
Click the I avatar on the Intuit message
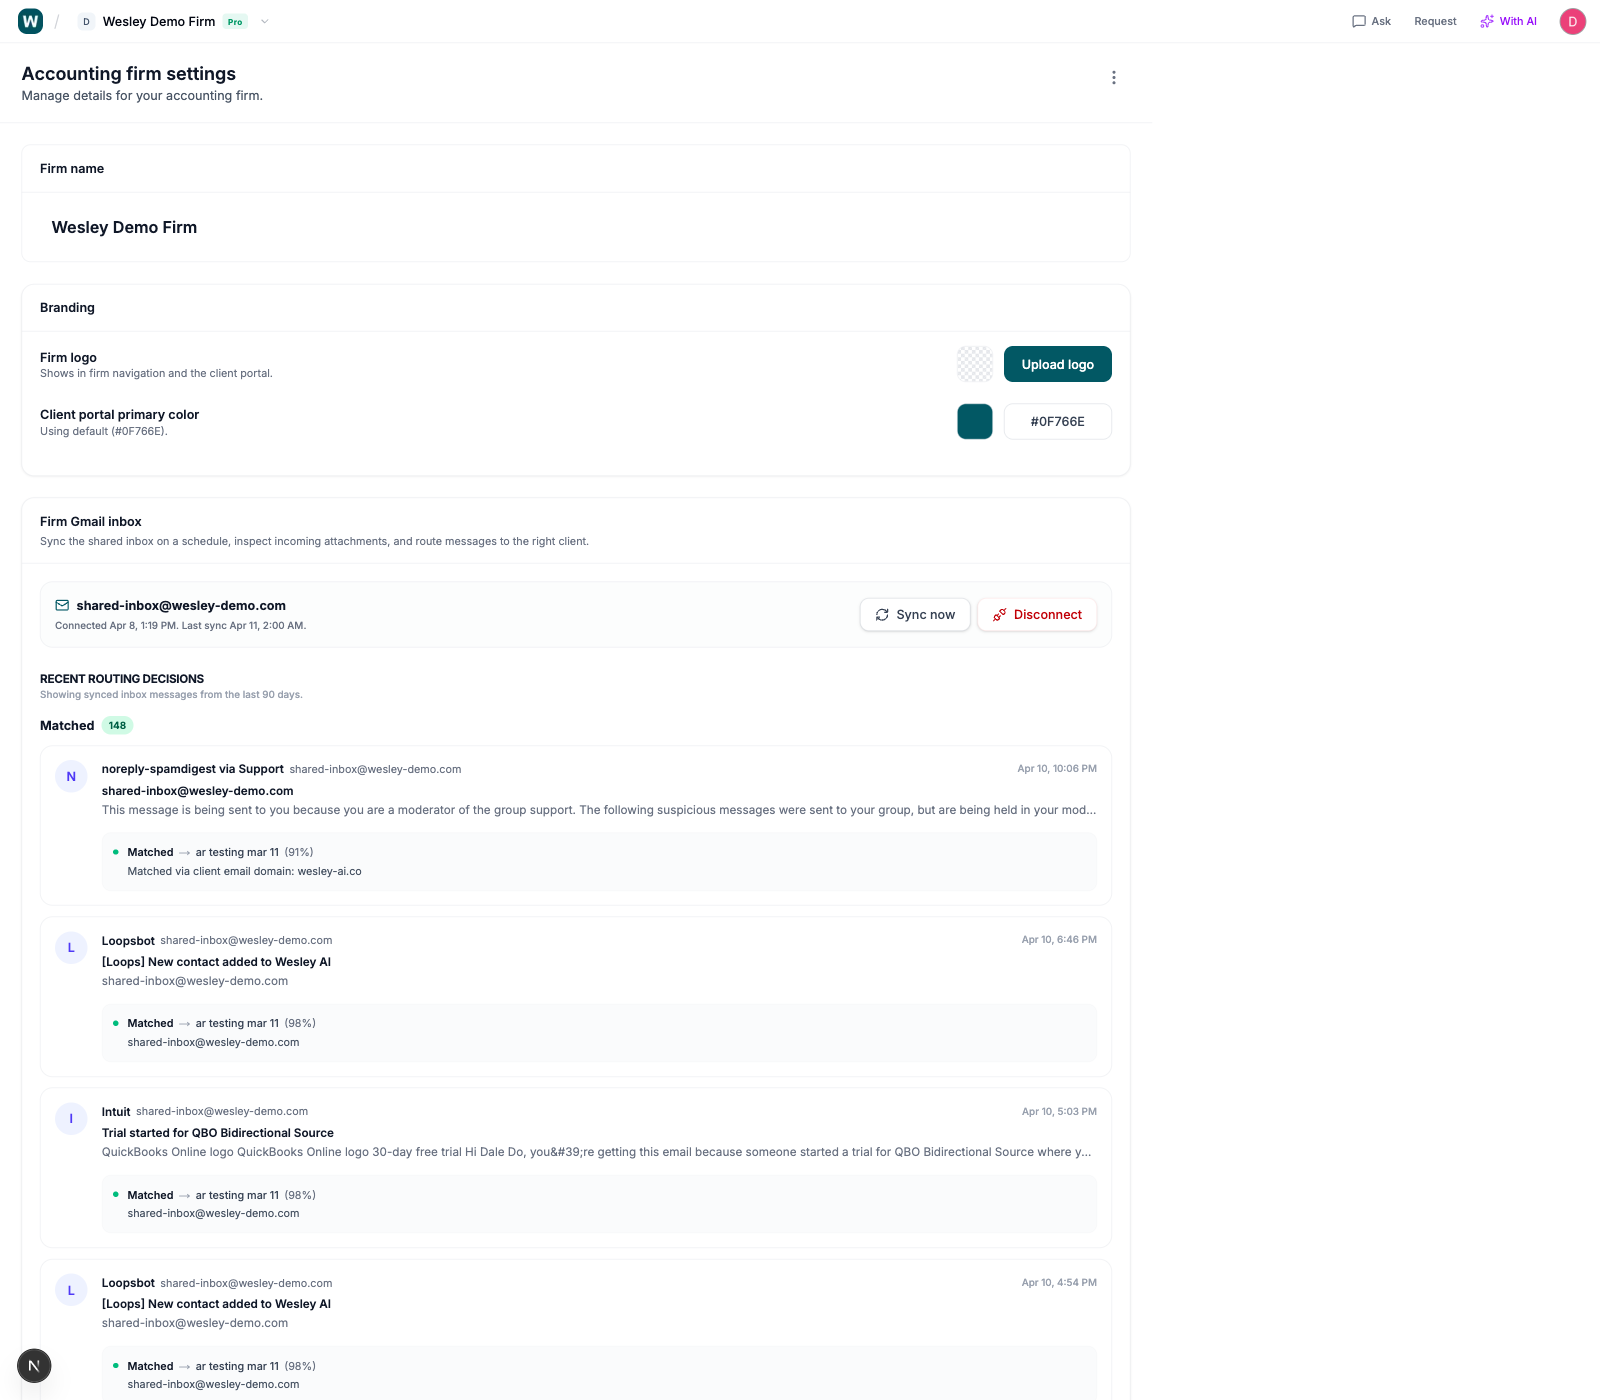tap(71, 1118)
